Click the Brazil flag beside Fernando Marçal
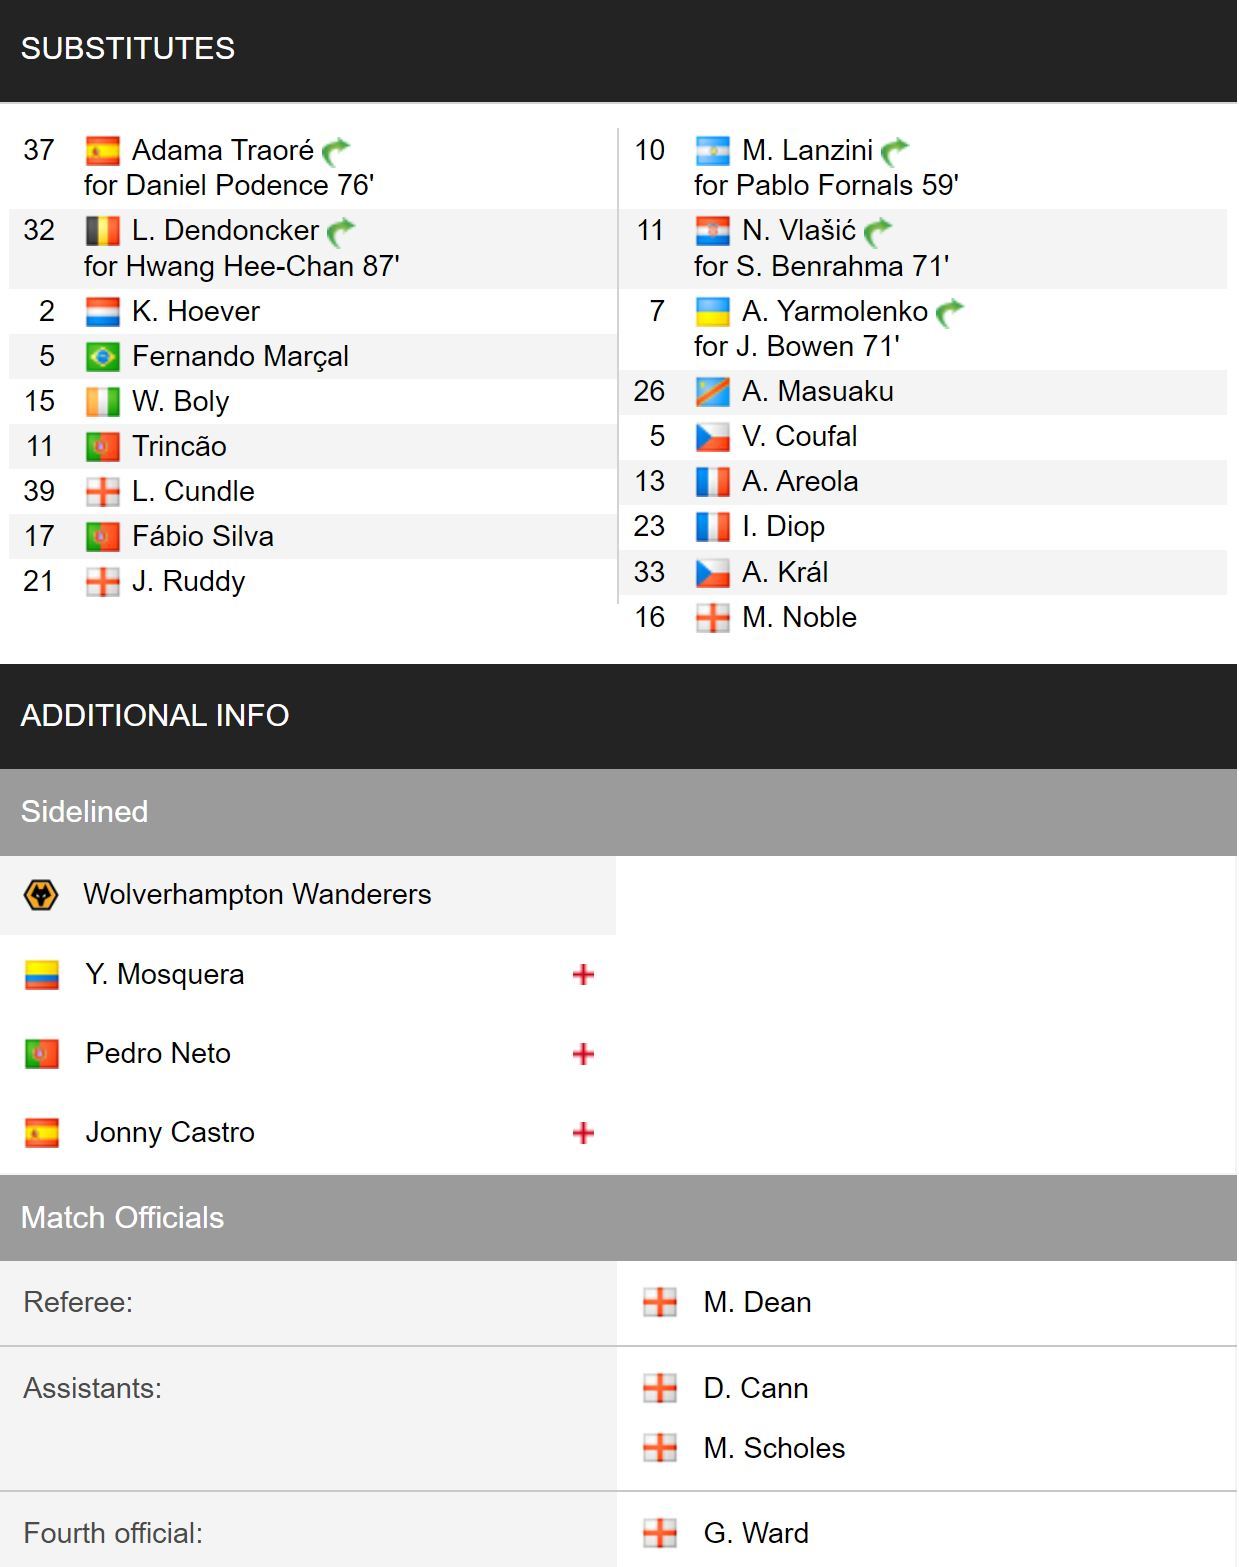The height and width of the screenshot is (1567, 1239). click(102, 356)
